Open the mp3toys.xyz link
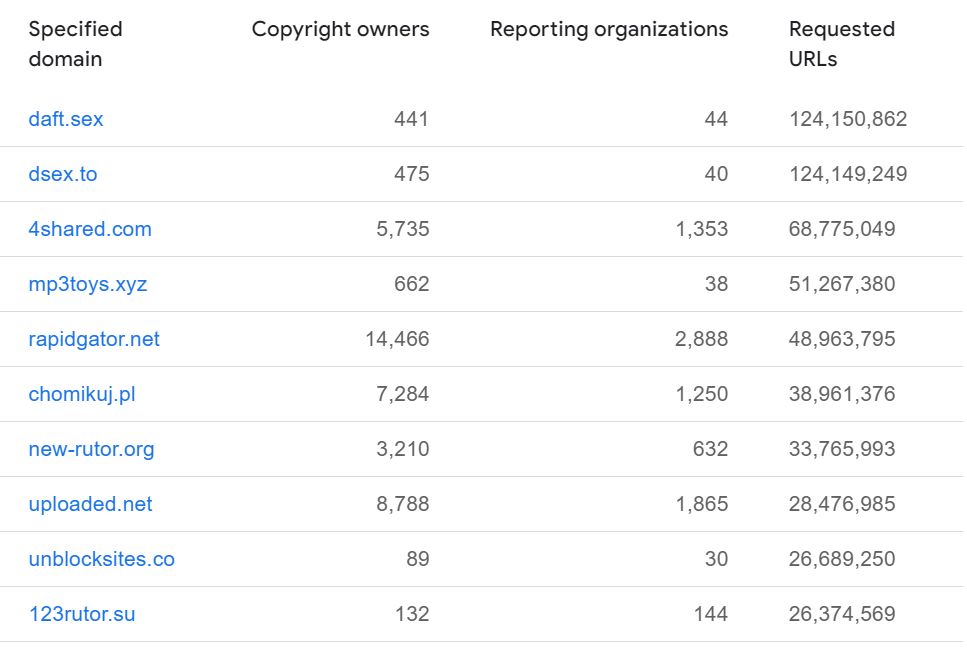The width and height of the screenshot is (967, 652). (x=88, y=284)
